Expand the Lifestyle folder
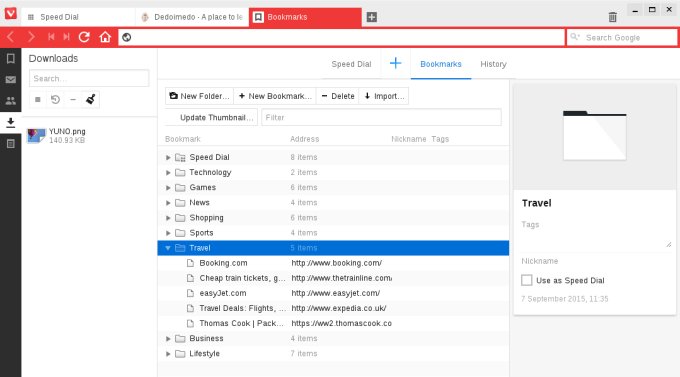This screenshot has width=680, height=377. (168, 354)
